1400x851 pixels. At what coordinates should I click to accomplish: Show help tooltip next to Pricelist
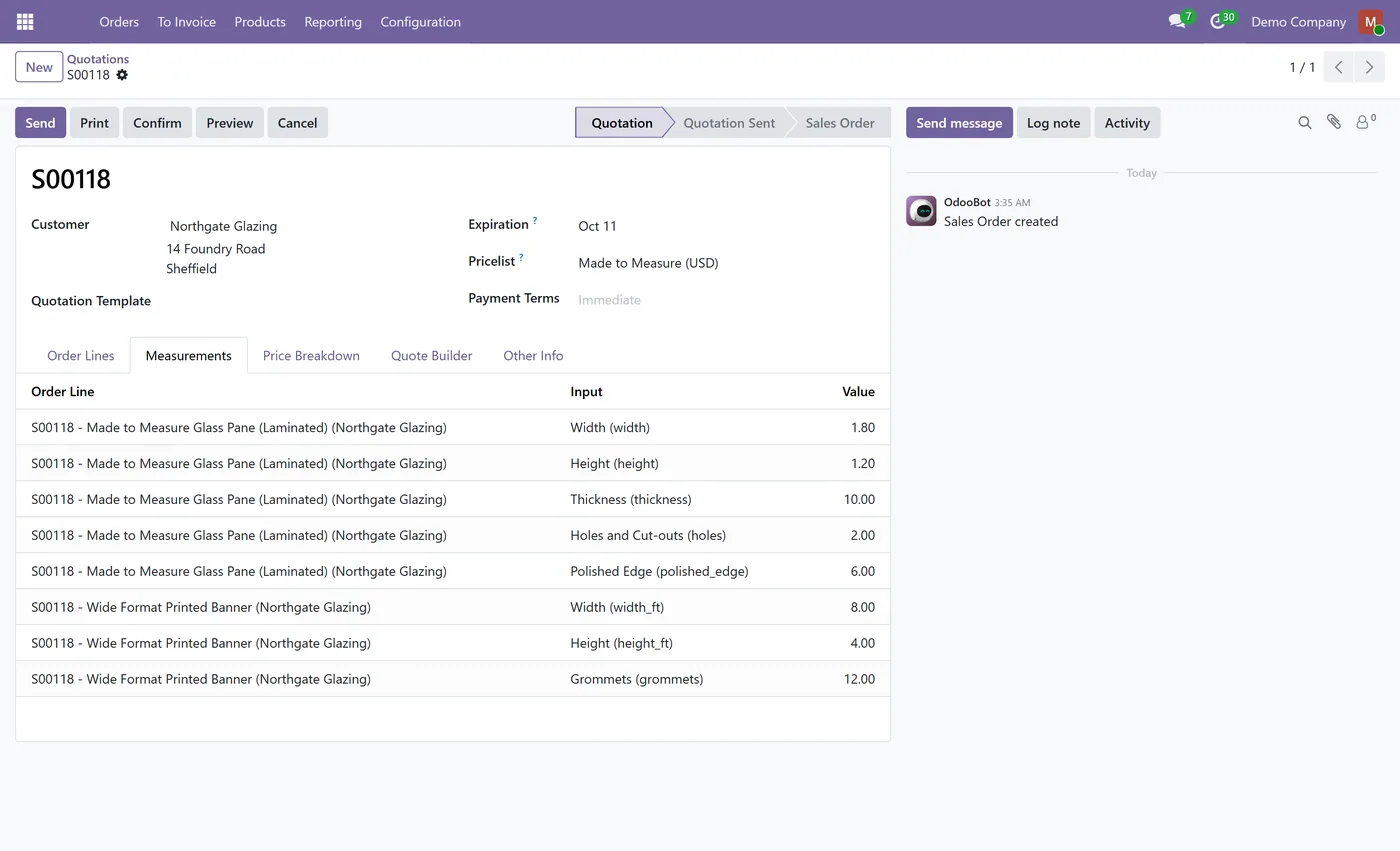521,257
